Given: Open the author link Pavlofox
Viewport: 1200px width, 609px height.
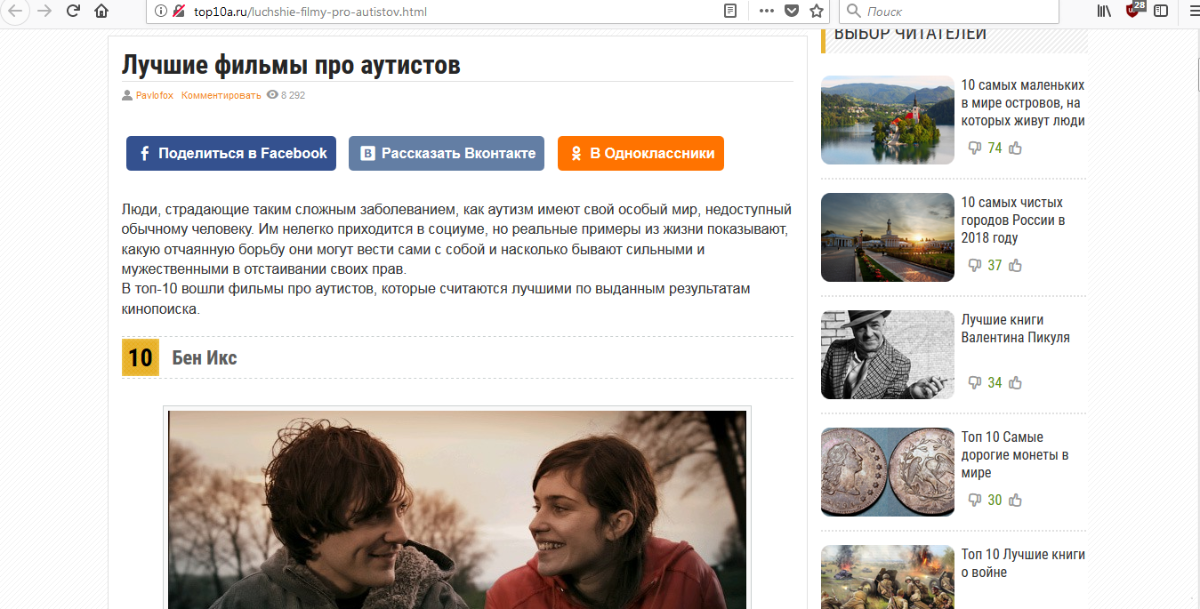Looking at the screenshot, I should click(154, 95).
